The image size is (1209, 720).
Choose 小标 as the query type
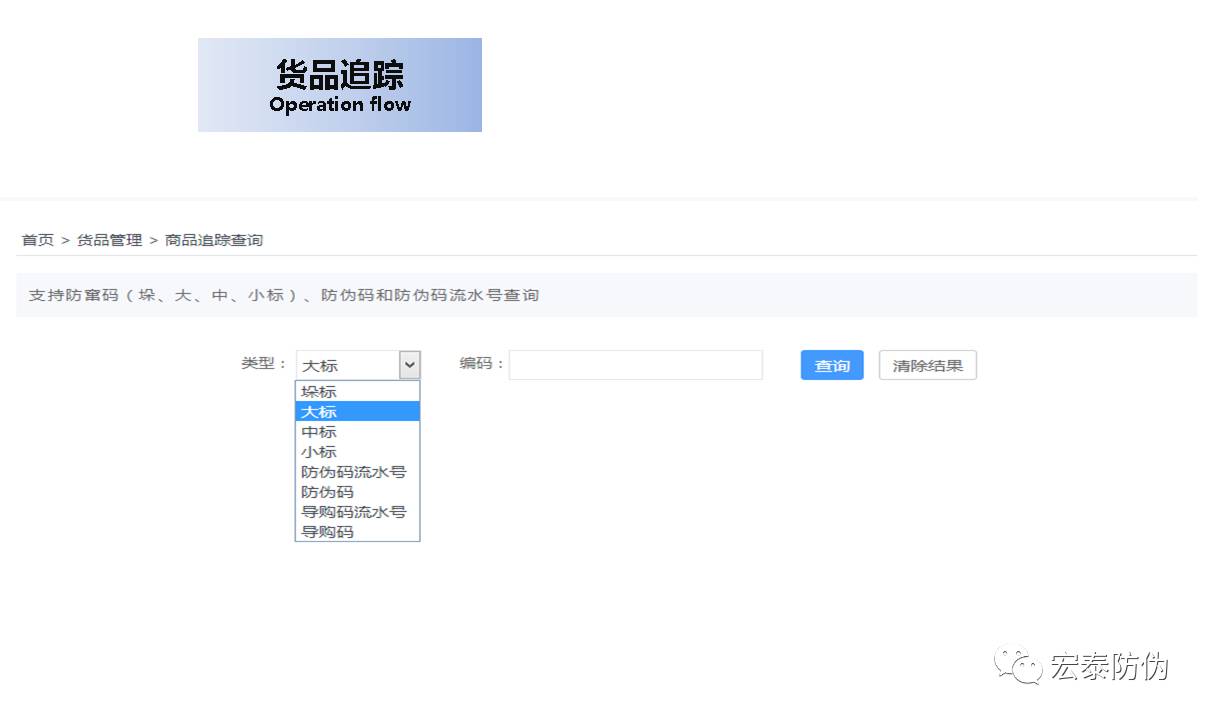coord(318,451)
